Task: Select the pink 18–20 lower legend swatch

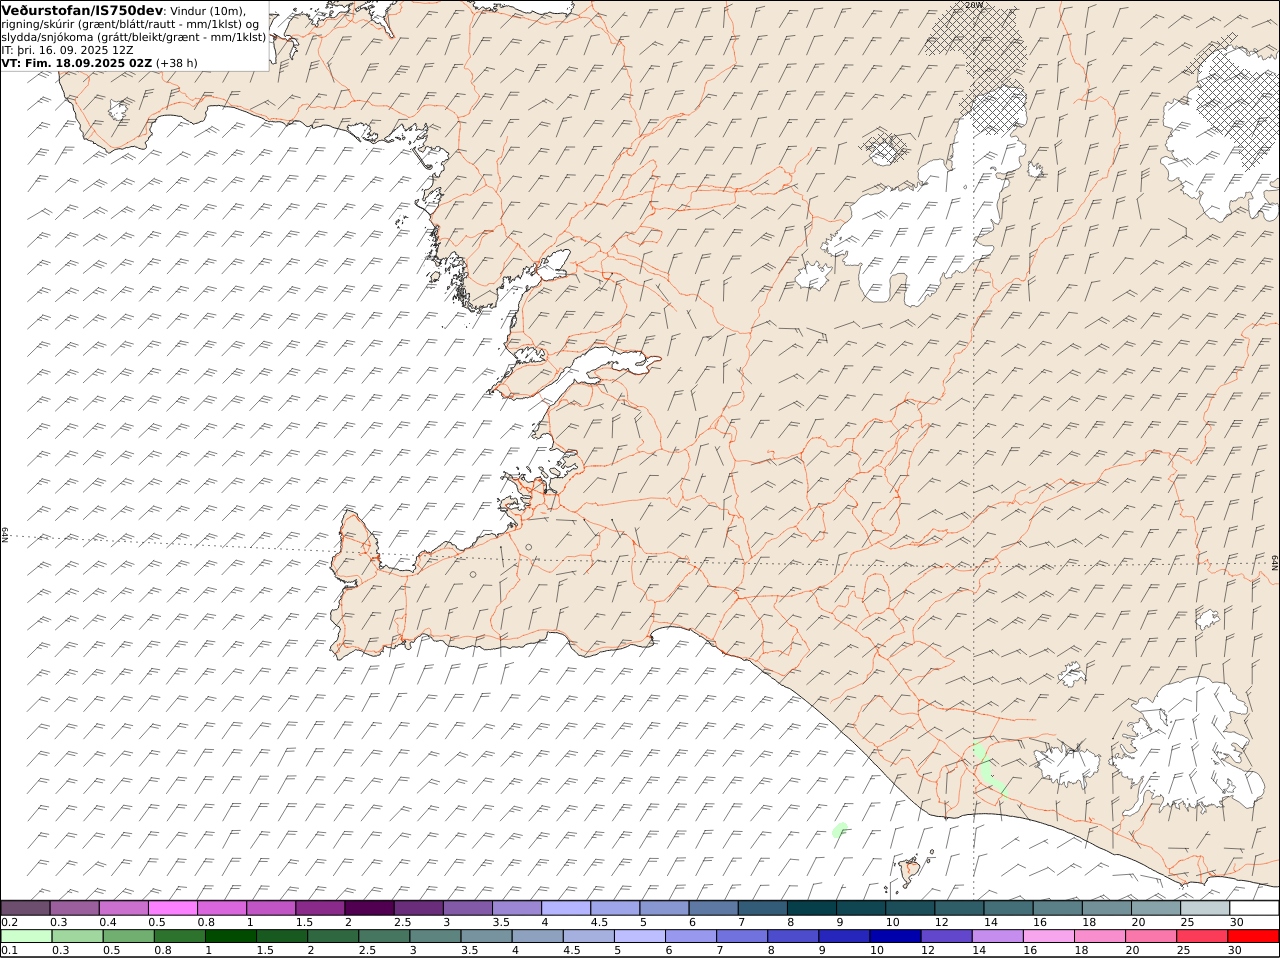Action: pyautogui.click(x=1100, y=936)
